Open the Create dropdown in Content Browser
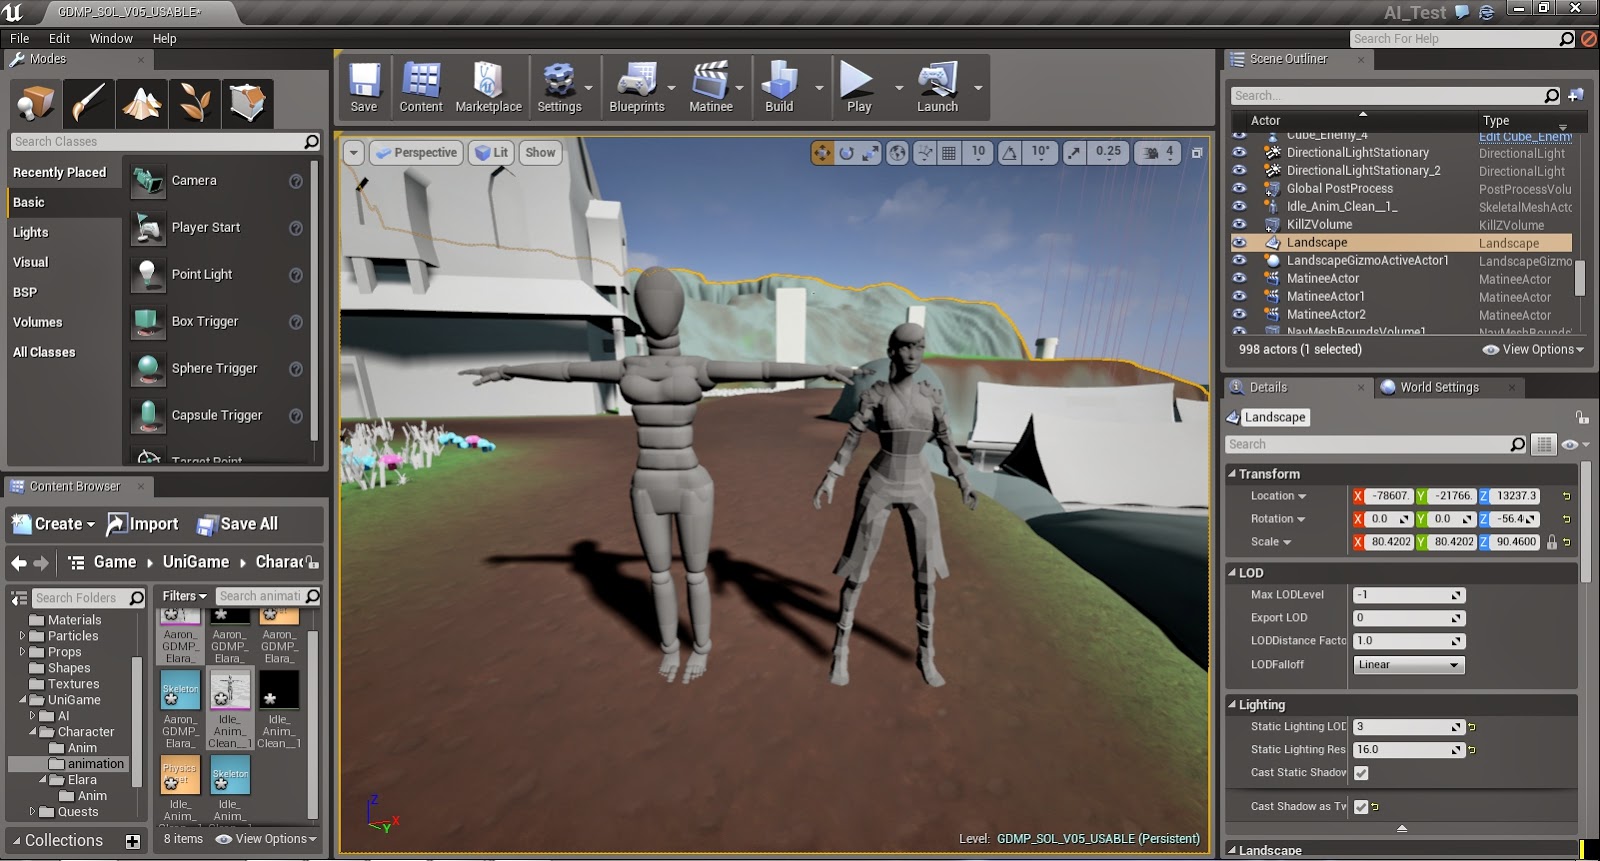 coord(54,524)
